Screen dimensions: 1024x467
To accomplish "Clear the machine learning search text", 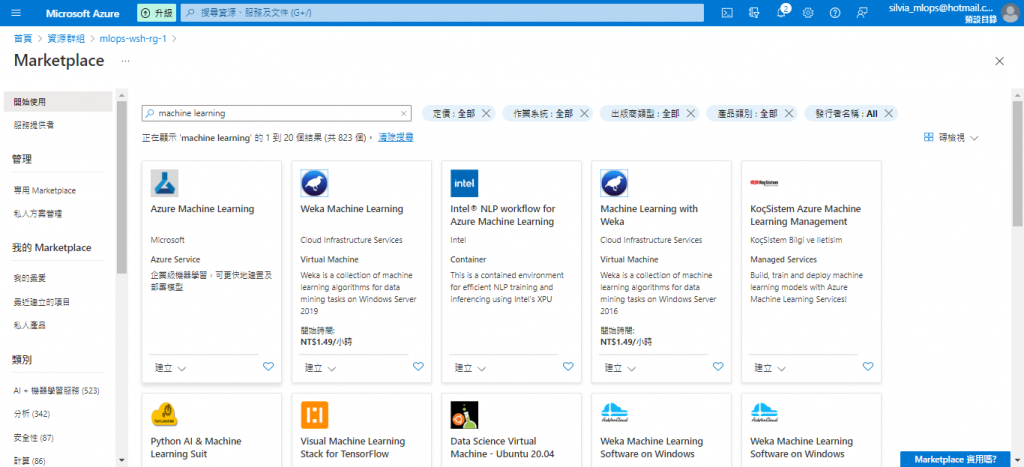I will coord(404,114).
